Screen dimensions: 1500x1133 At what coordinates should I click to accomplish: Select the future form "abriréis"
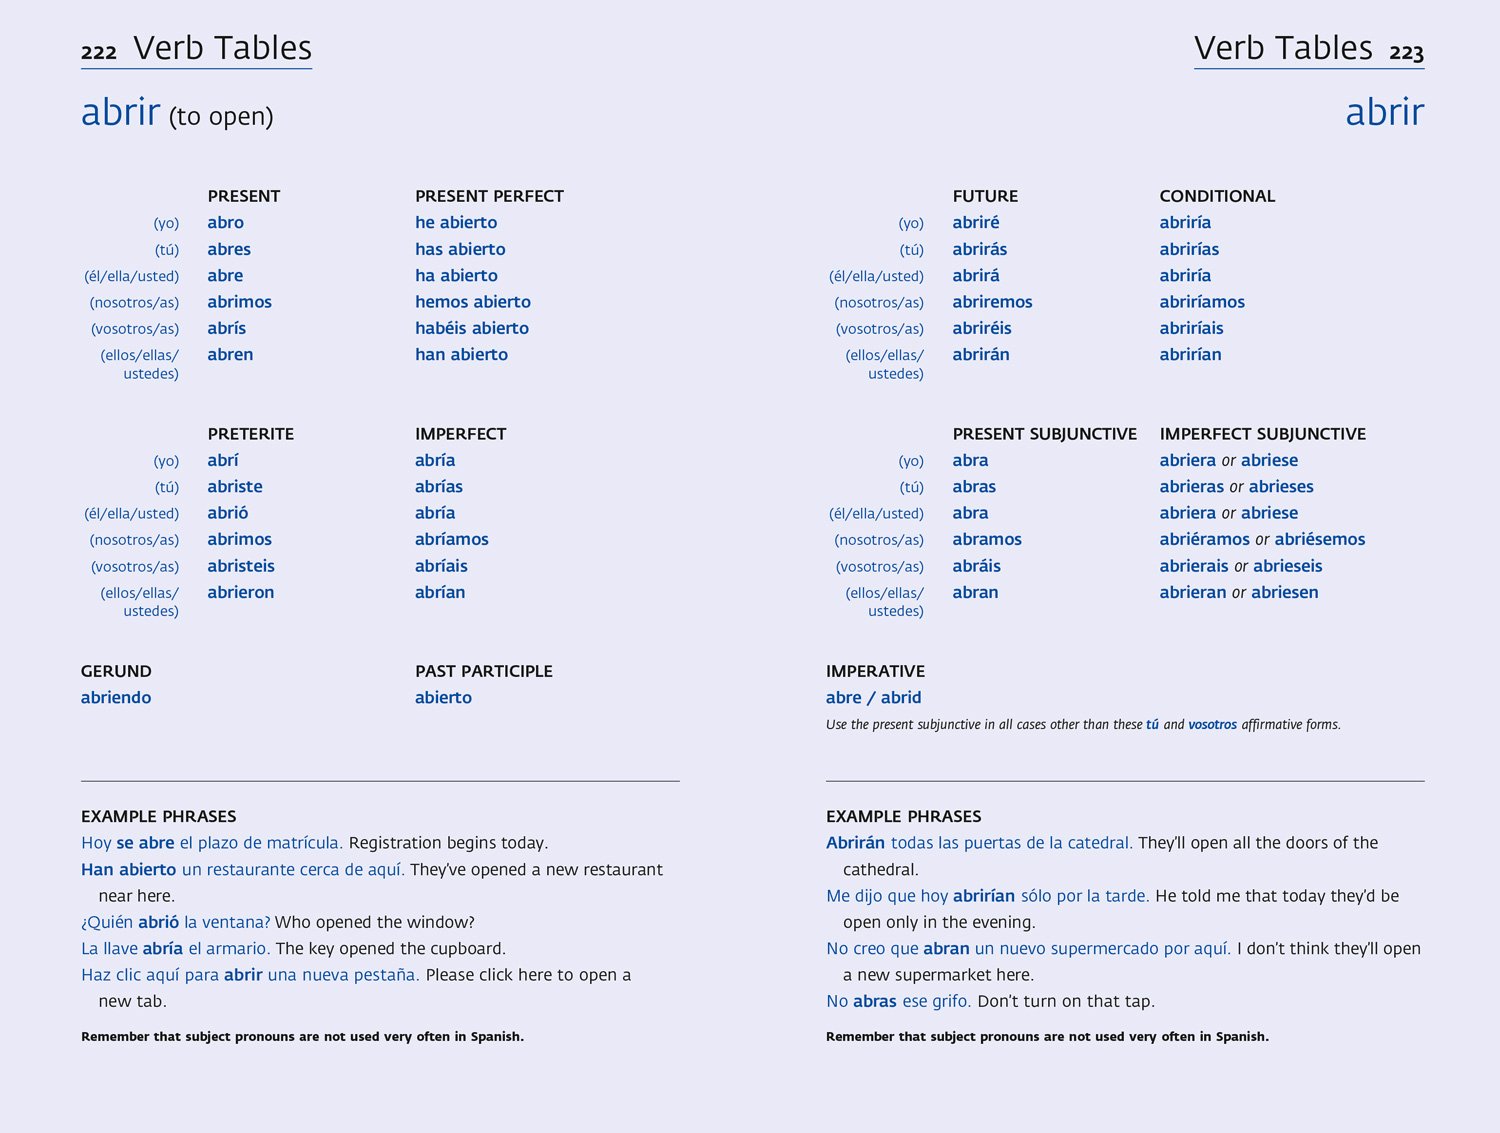pyautogui.click(x=982, y=328)
